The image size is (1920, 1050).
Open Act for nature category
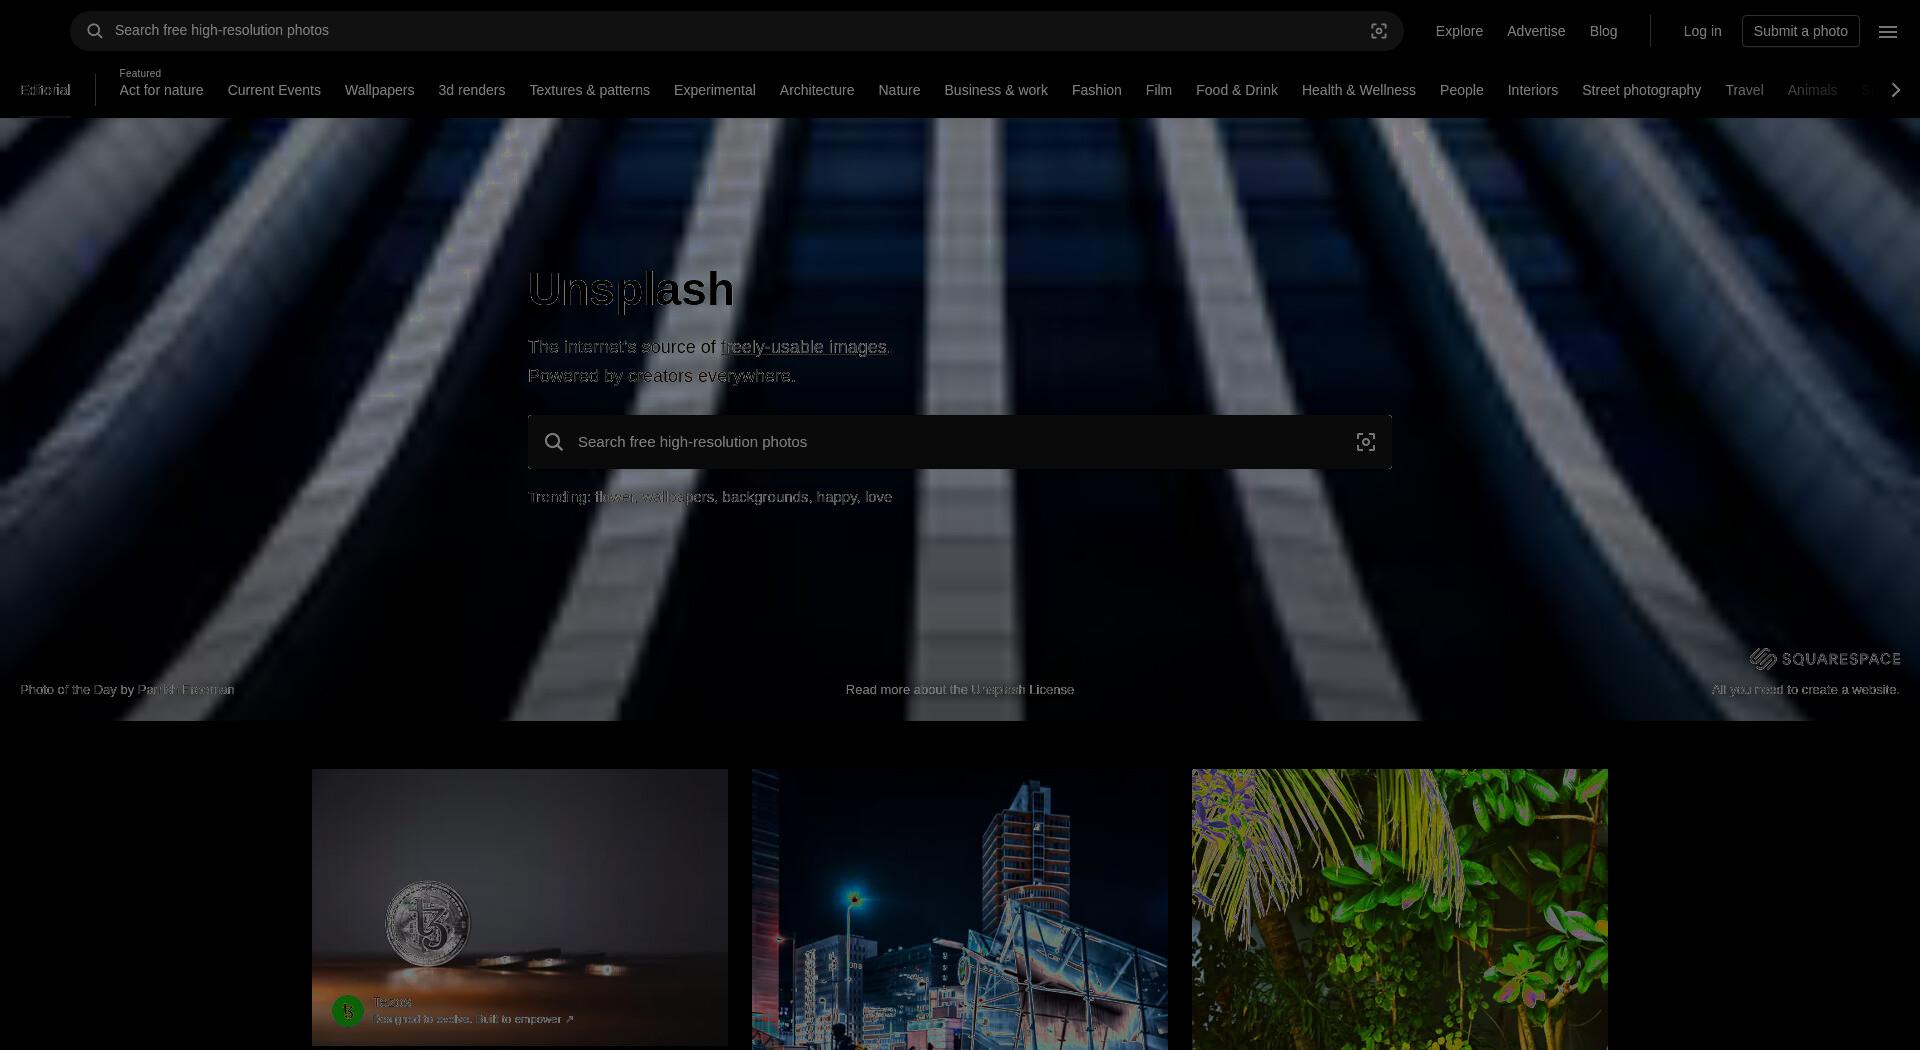(x=161, y=90)
